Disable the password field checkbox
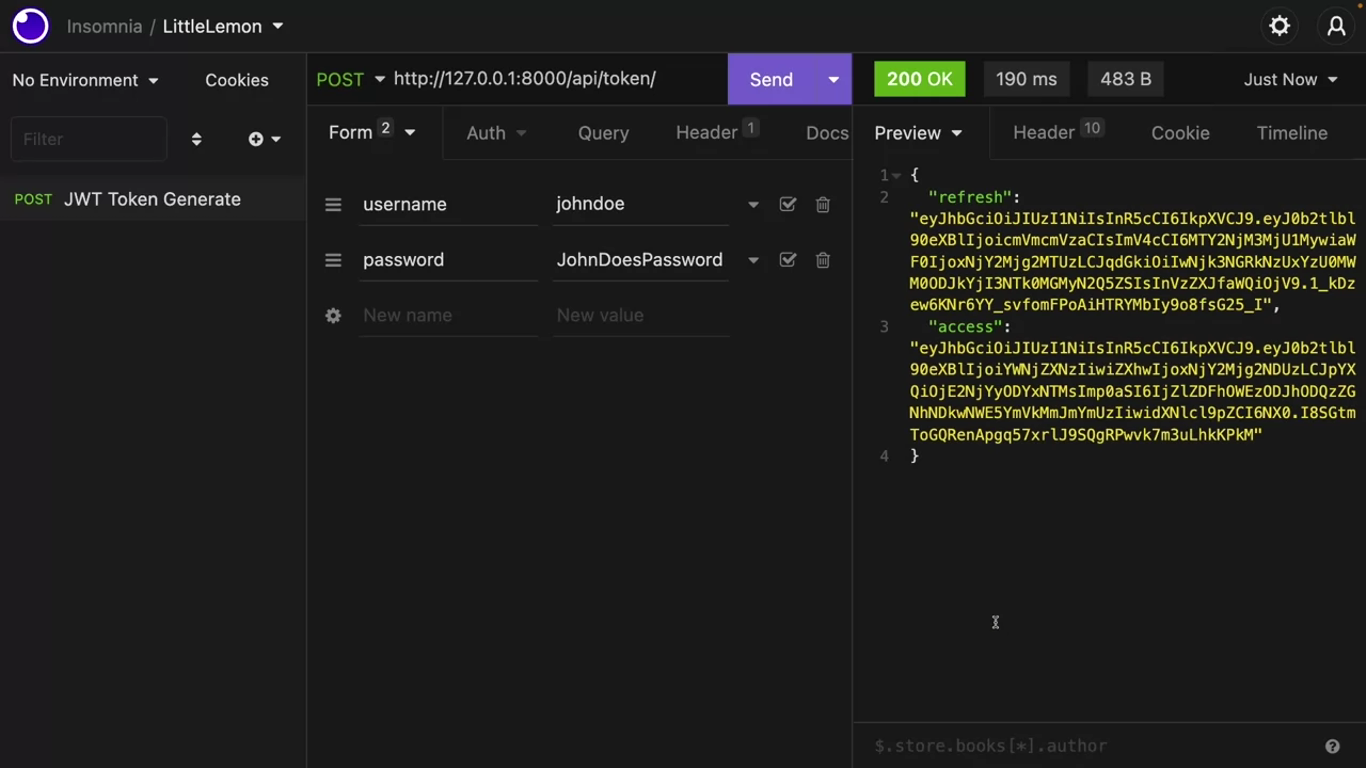1366x768 pixels. [788, 260]
